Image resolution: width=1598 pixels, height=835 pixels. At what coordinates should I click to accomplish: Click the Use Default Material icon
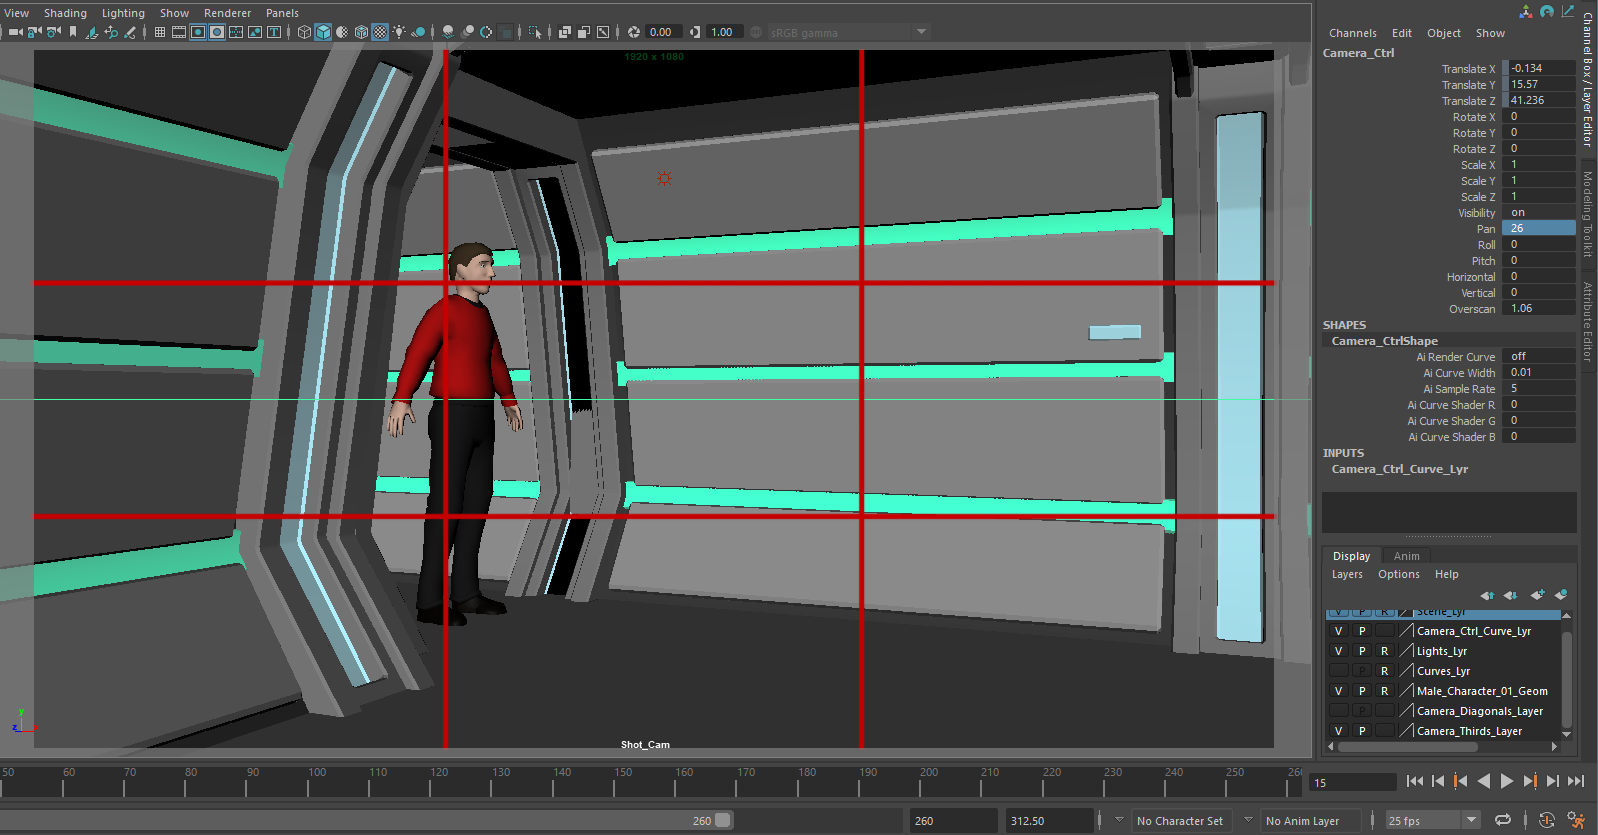click(x=342, y=32)
